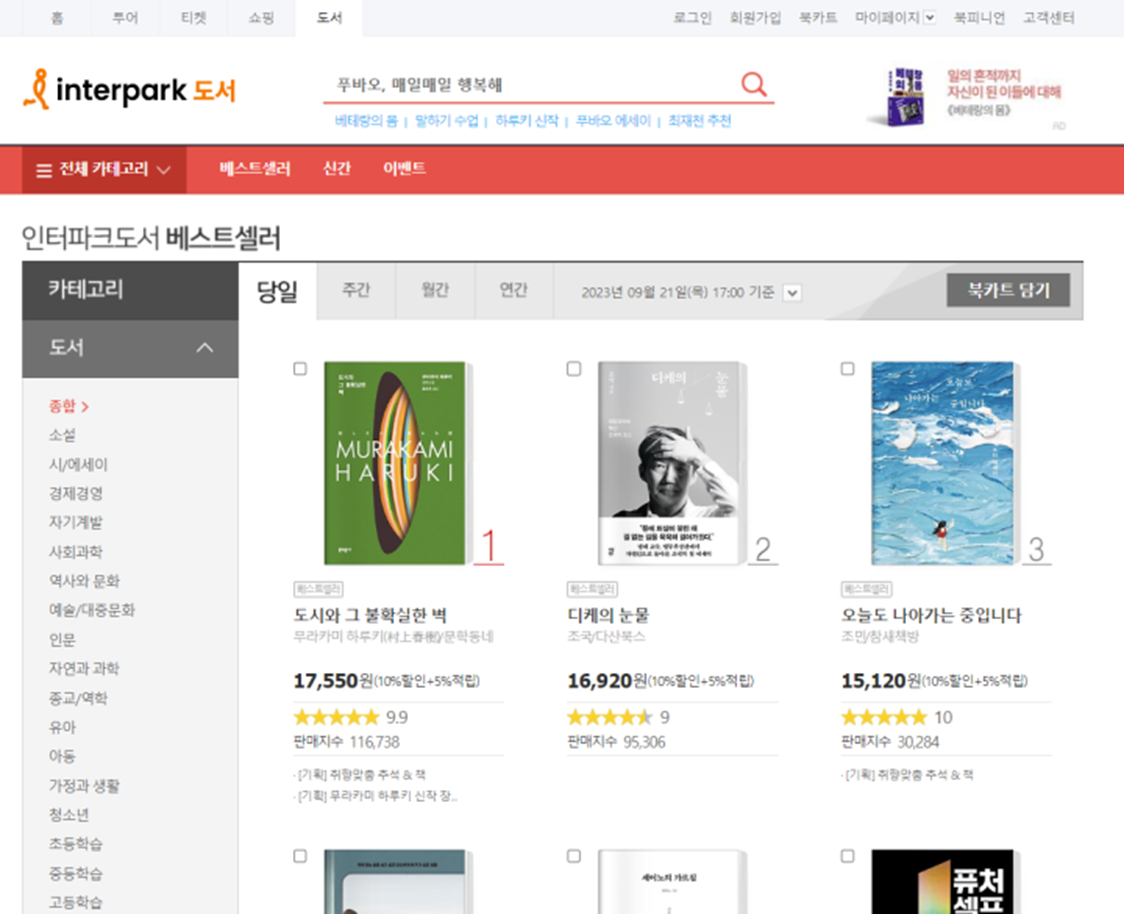The image size is (1124, 914).
Task: Go to the 쇼핑 top tab
Action: coord(262,18)
